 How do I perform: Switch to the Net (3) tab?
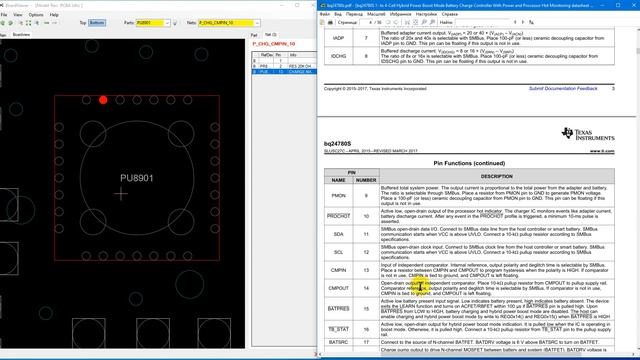pyautogui.click(x=271, y=35)
